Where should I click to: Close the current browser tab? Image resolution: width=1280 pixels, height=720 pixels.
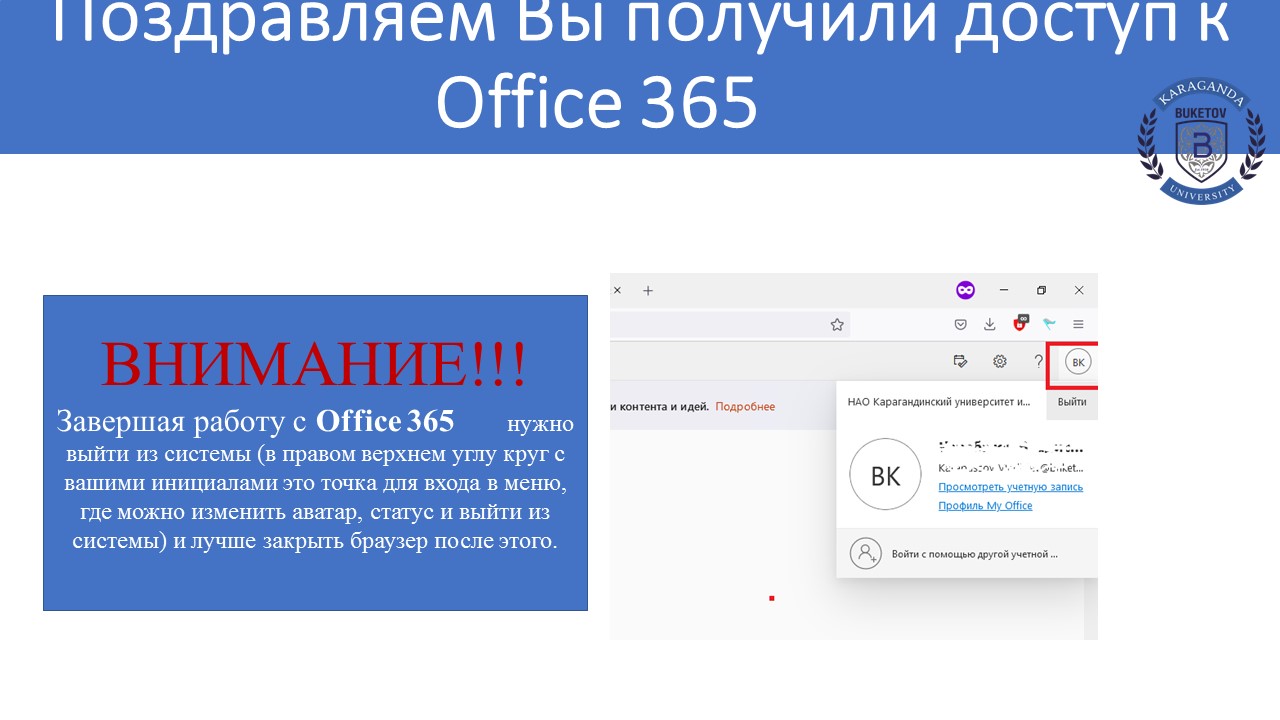617,290
